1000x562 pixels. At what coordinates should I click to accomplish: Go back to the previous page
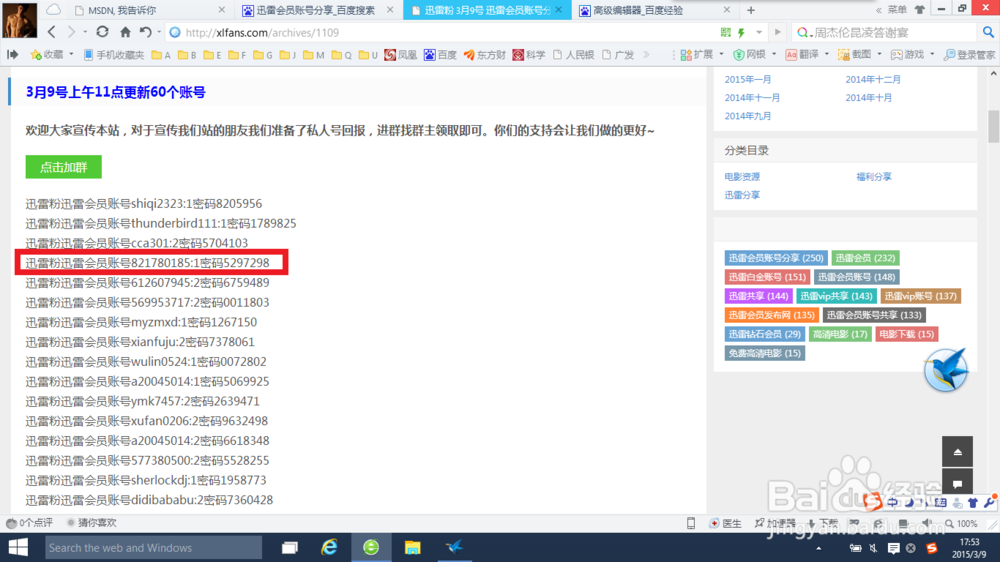(x=52, y=32)
